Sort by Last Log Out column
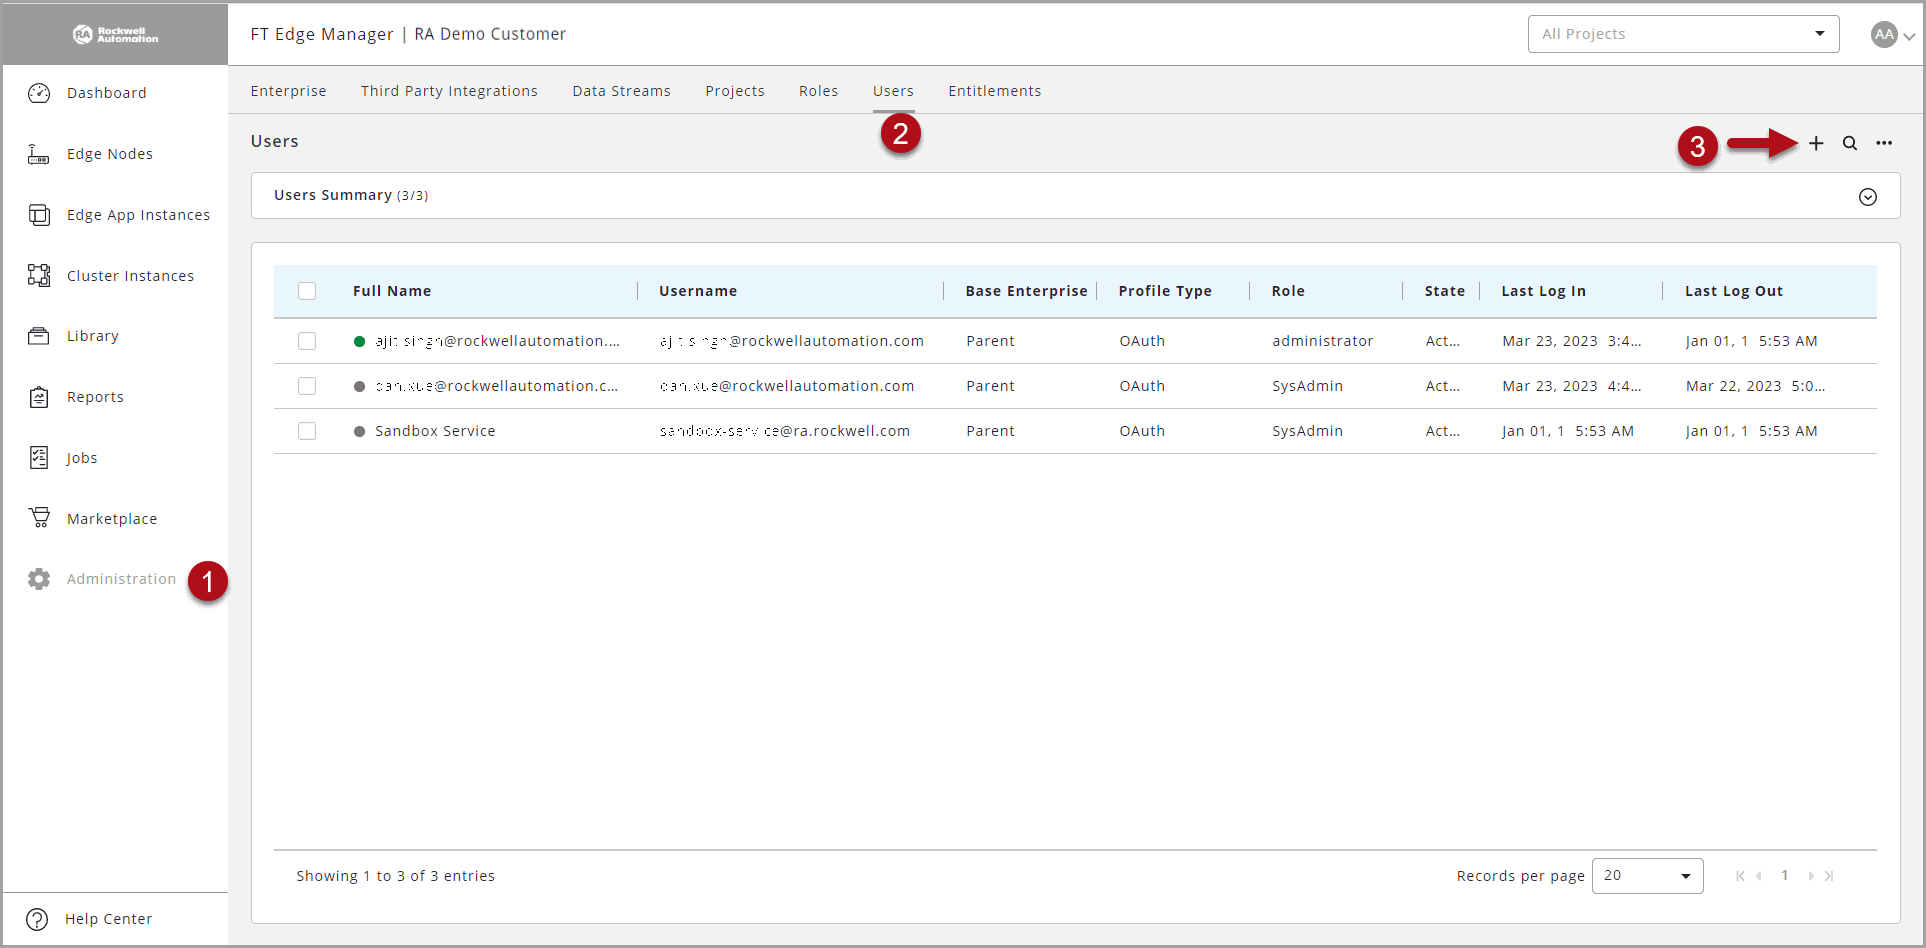Viewport: 1926px width, 948px height. [1734, 291]
